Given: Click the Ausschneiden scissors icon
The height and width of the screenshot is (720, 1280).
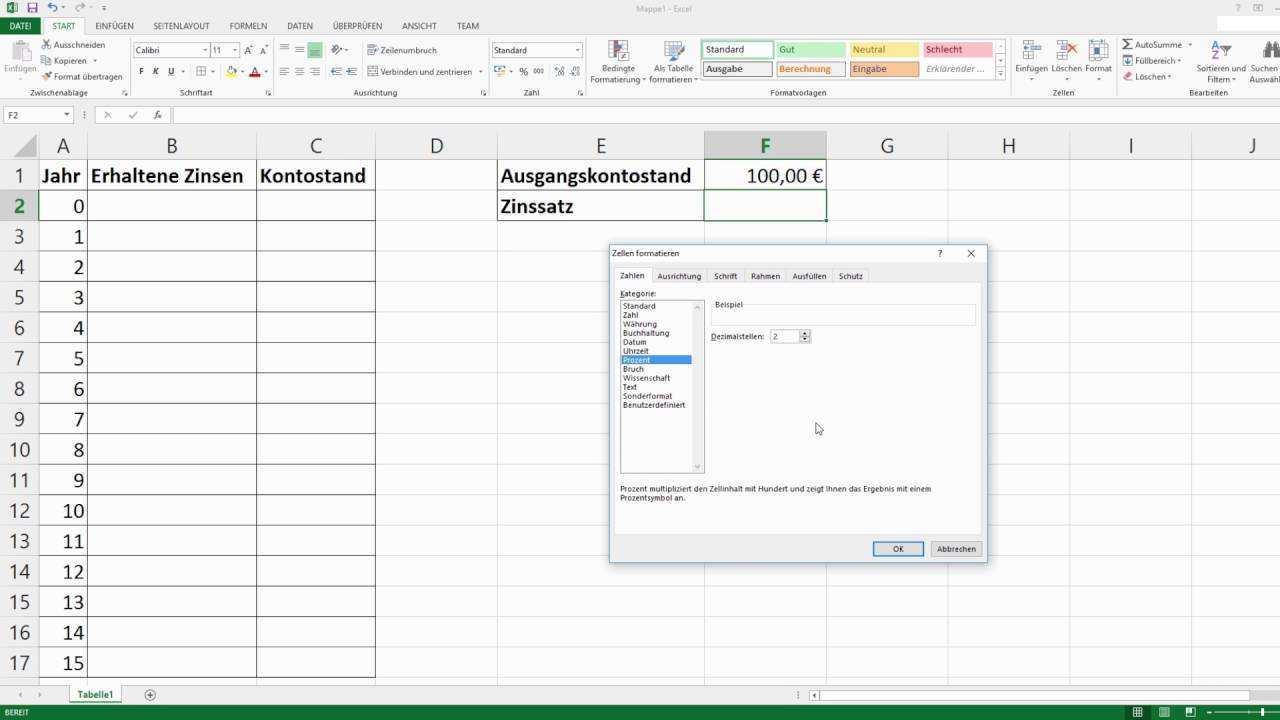Looking at the screenshot, I should pyautogui.click(x=46, y=45).
